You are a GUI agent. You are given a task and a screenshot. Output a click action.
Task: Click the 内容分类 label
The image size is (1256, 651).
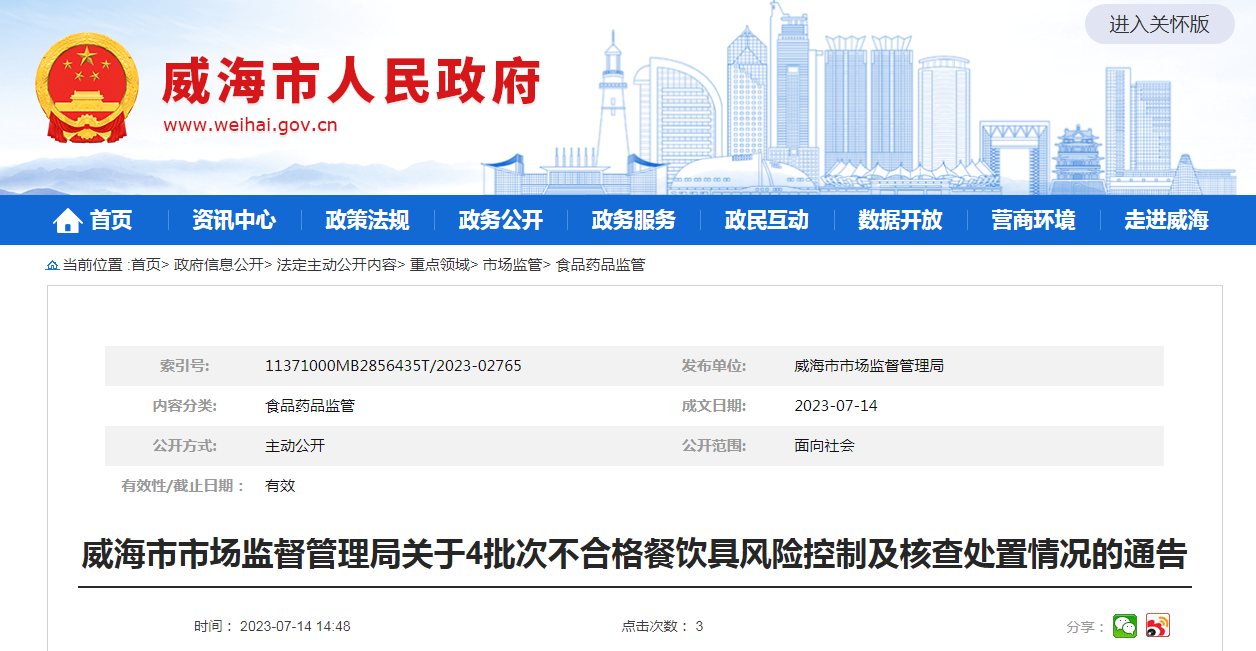(x=185, y=406)
